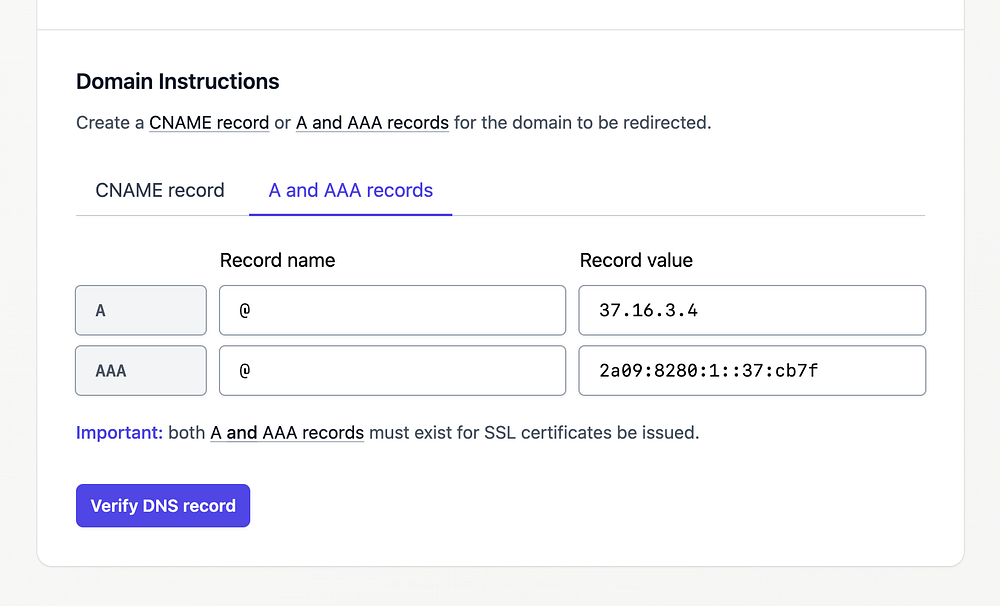1000x606 pixels.
Task: Click the IPv6 value field 2a09:8280:1::37:cb7f
Action: pyautogui.click(x=752, y=370)
